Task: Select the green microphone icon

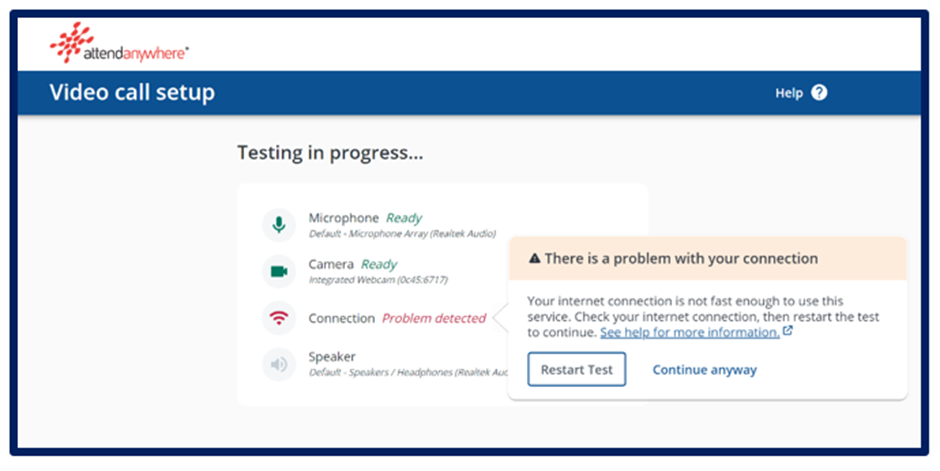Action: (279, 225)
